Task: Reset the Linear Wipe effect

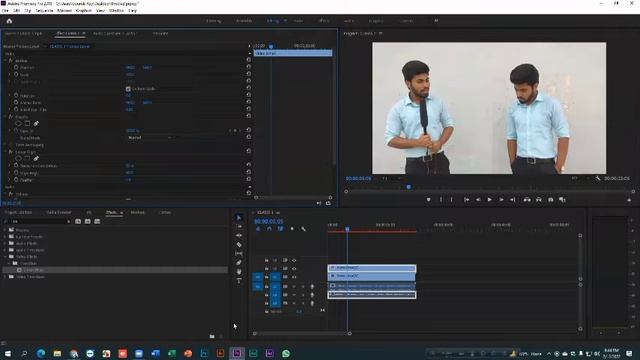Action: tap(249, 151)
